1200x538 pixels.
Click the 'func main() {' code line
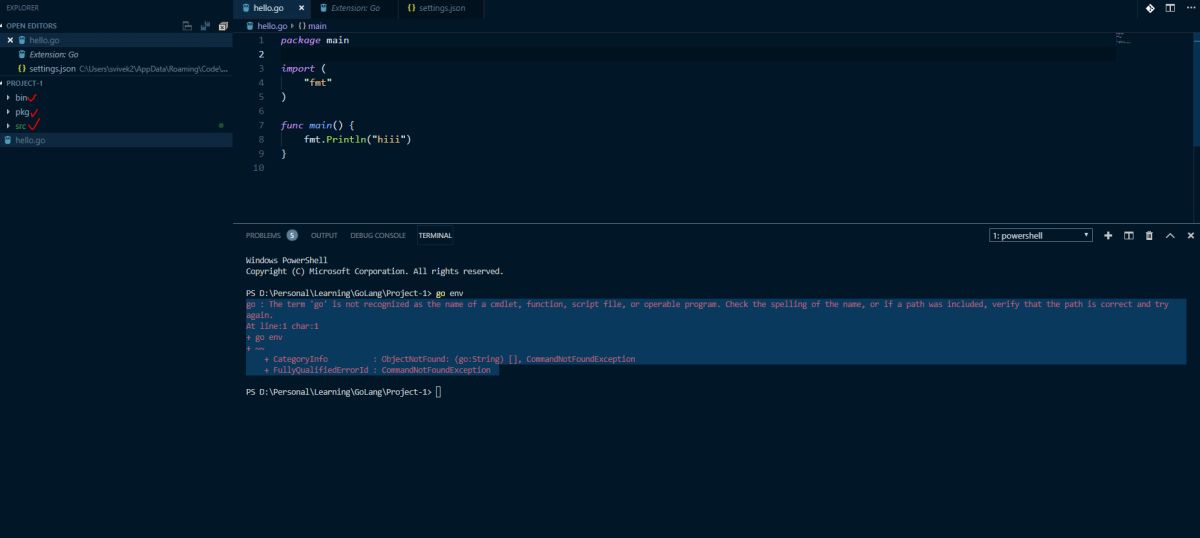318,125
